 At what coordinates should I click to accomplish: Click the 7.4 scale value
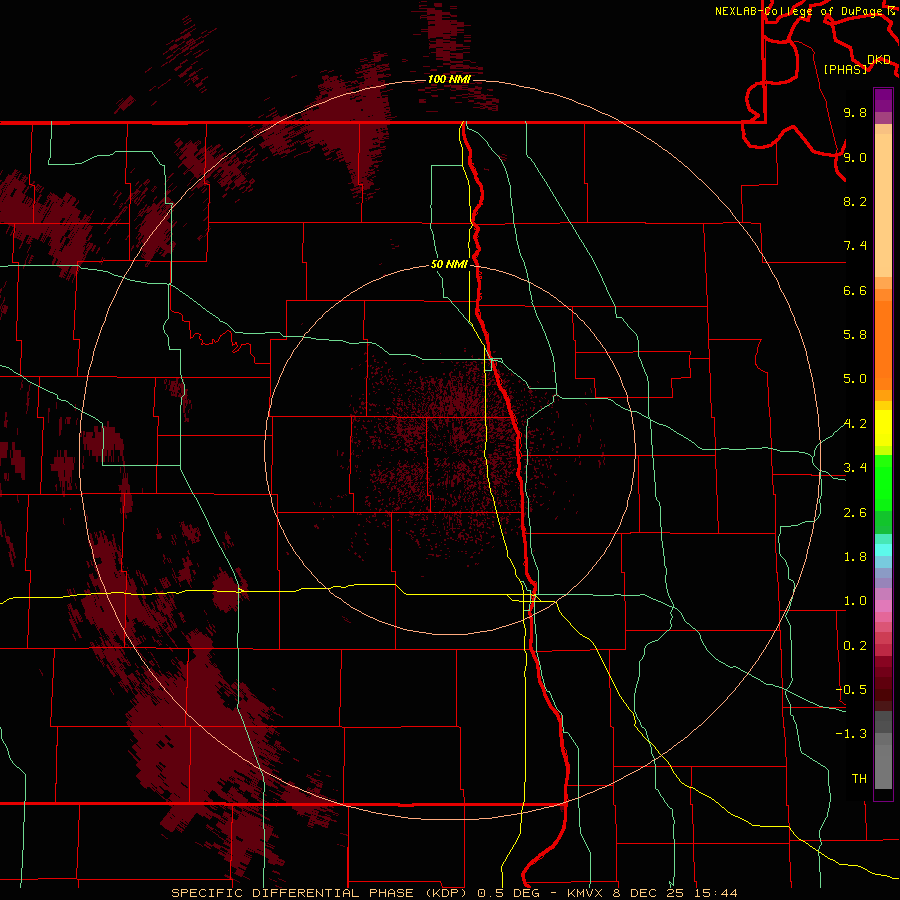pos(855,246)
